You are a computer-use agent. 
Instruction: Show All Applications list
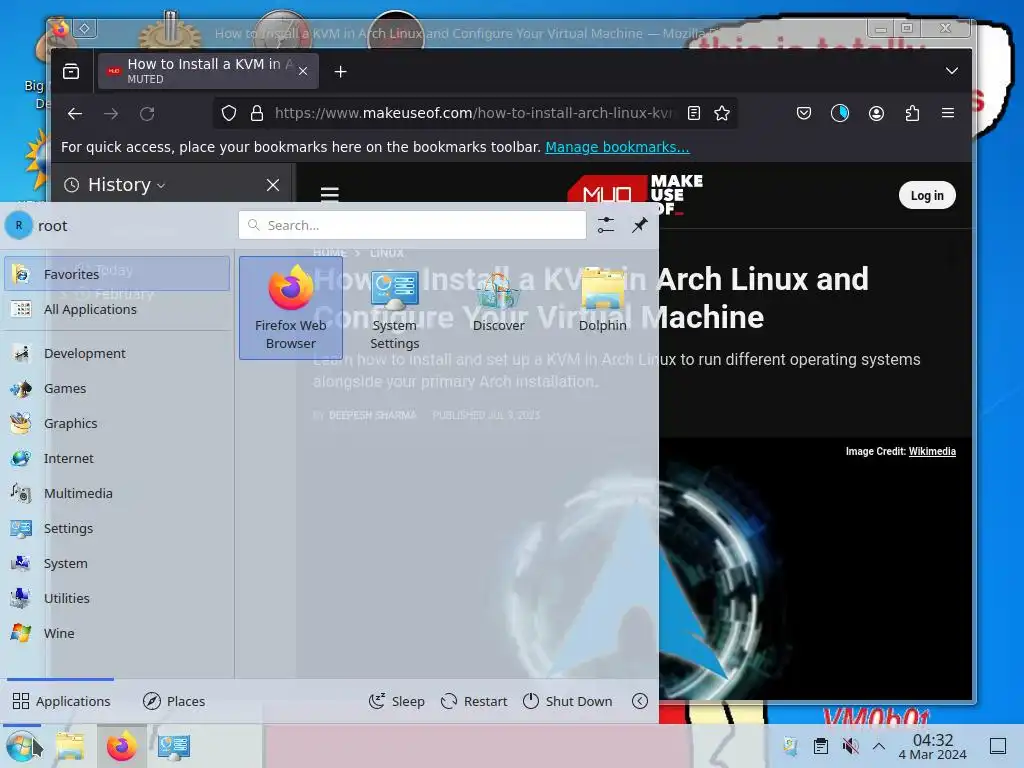click(x=117, y=309)
